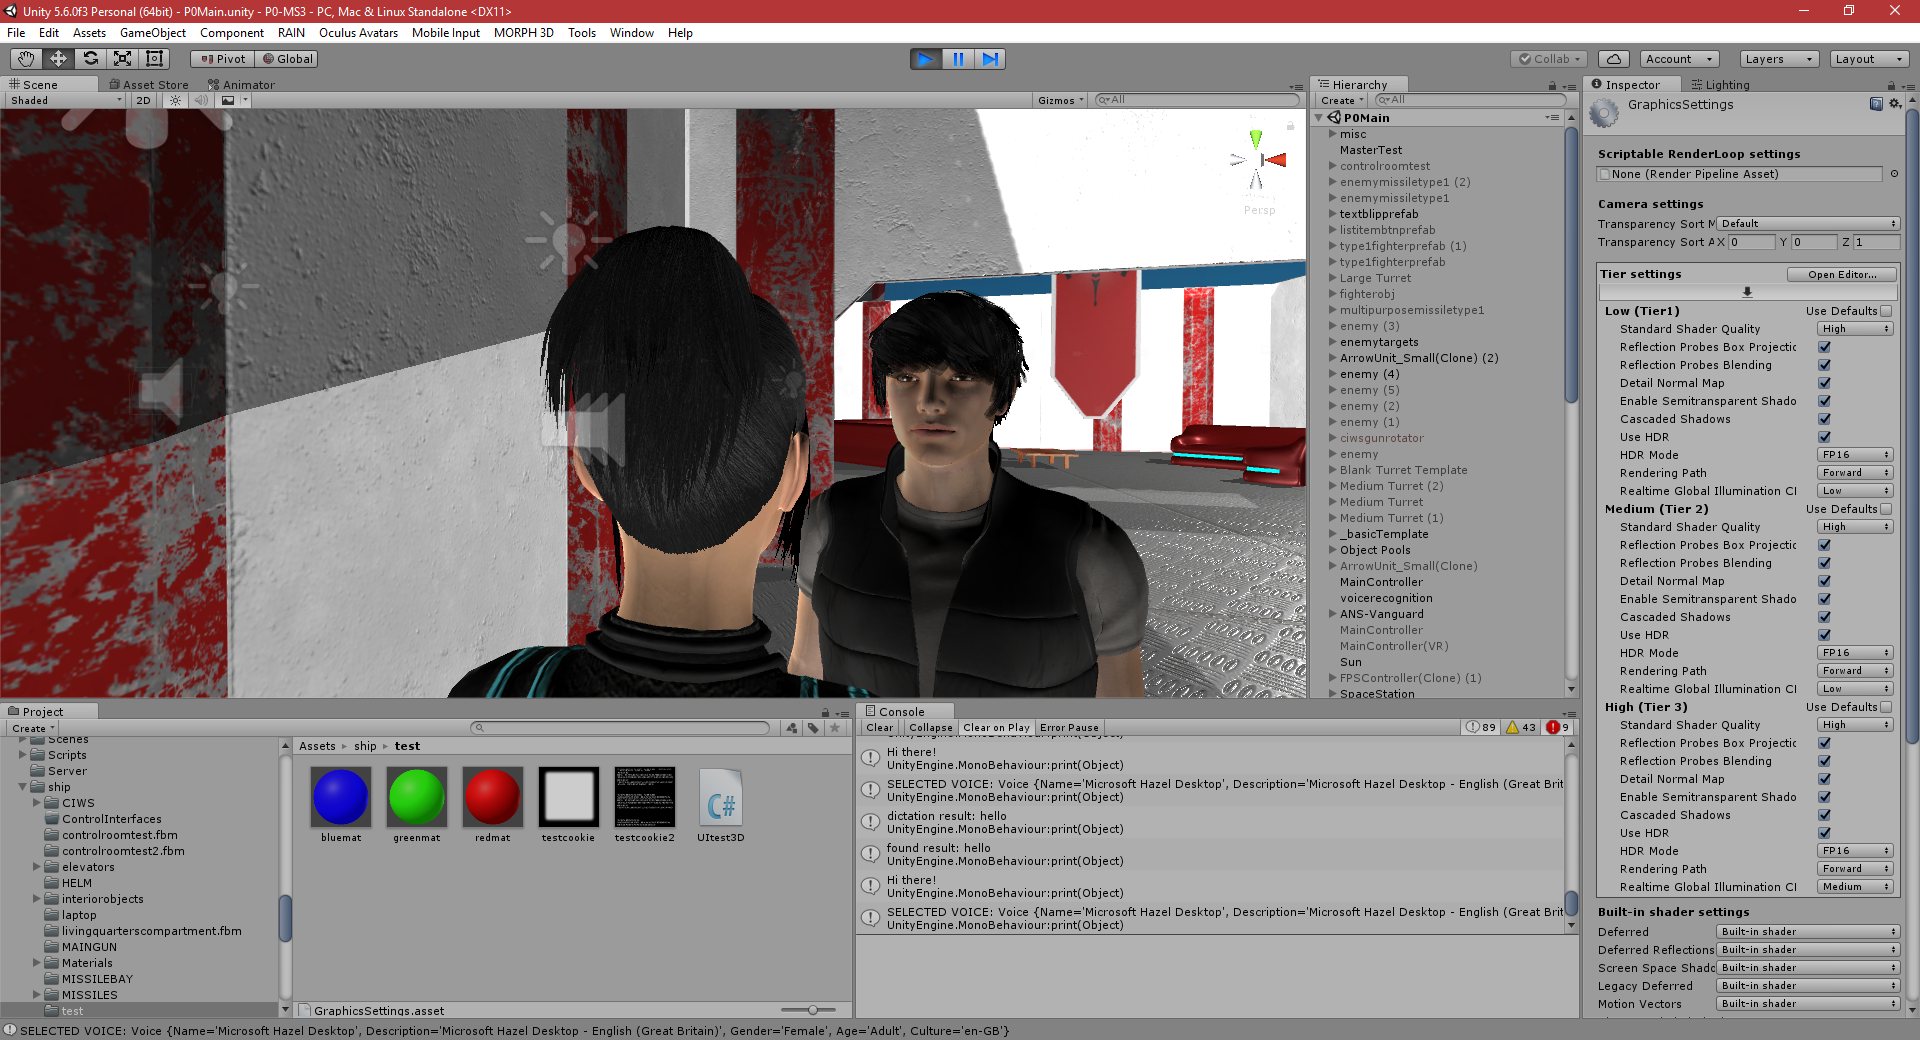
Task: Select the Hand tool in toolbar
Action: (x=26, y=59)
